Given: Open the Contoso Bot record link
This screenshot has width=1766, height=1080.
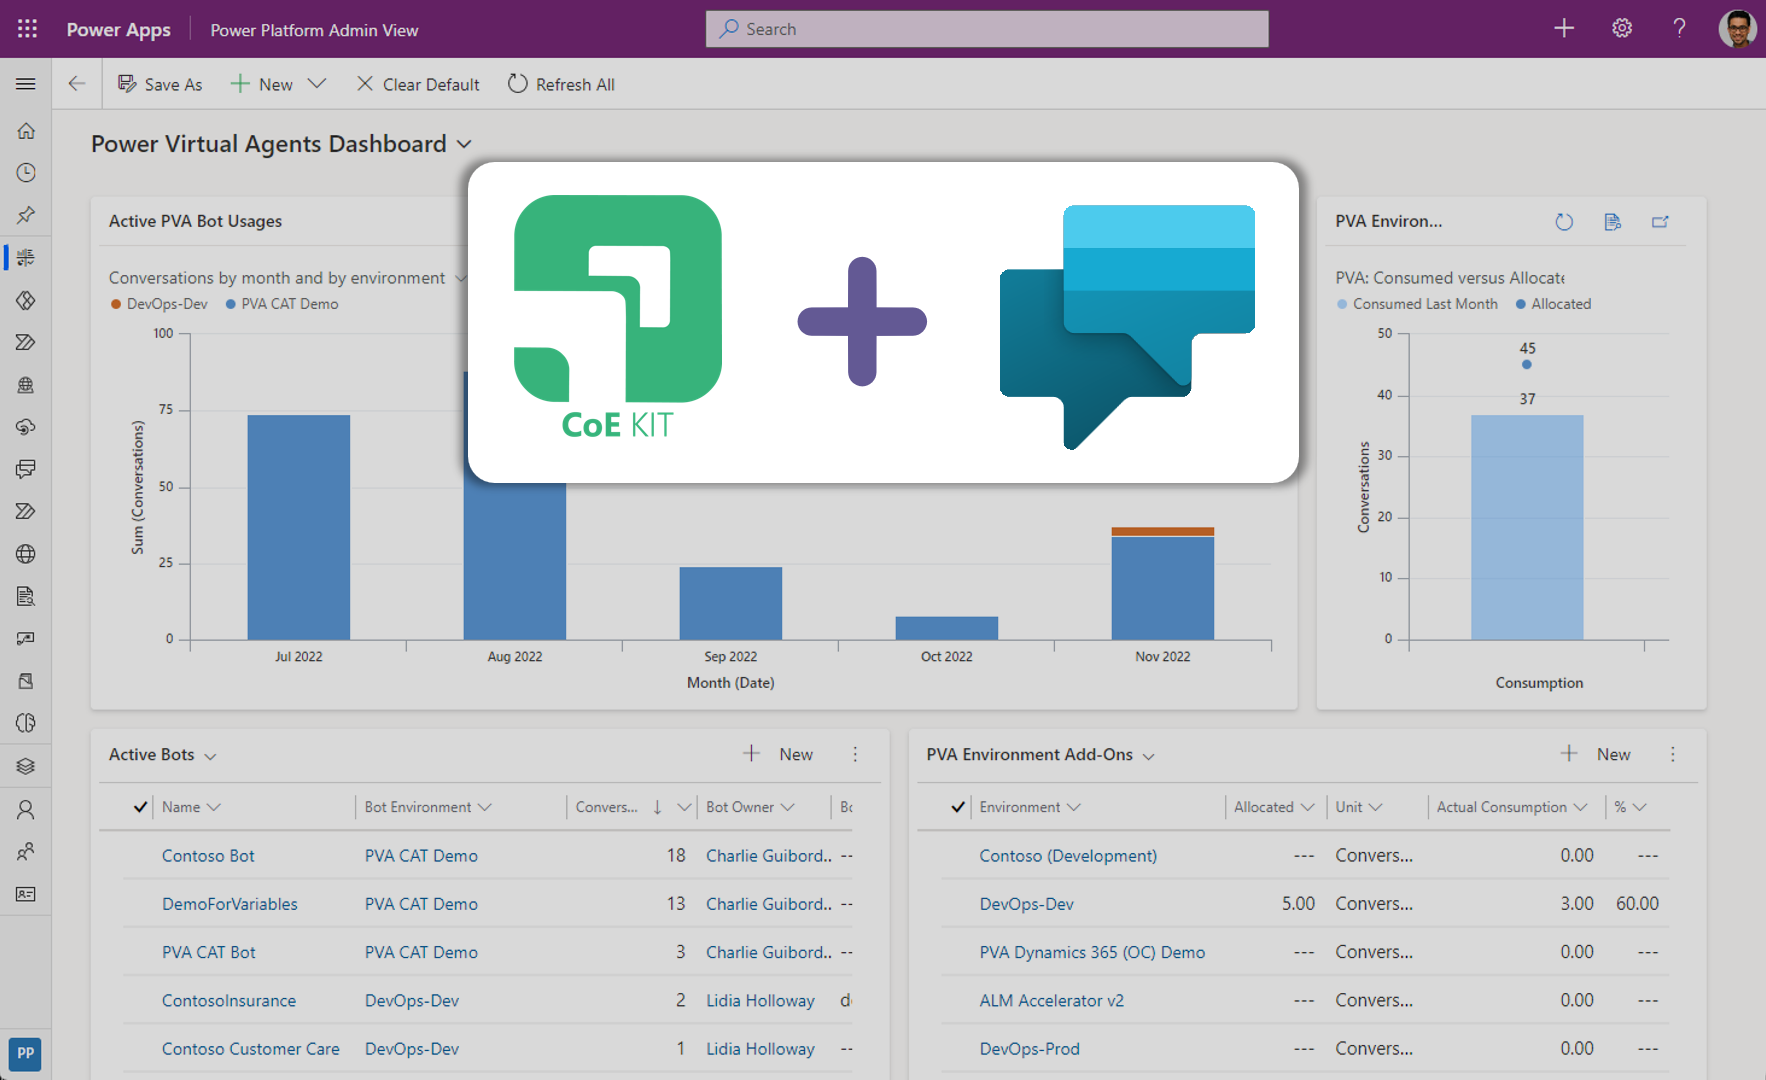Looking at the screenshot, I should (208, 856).
